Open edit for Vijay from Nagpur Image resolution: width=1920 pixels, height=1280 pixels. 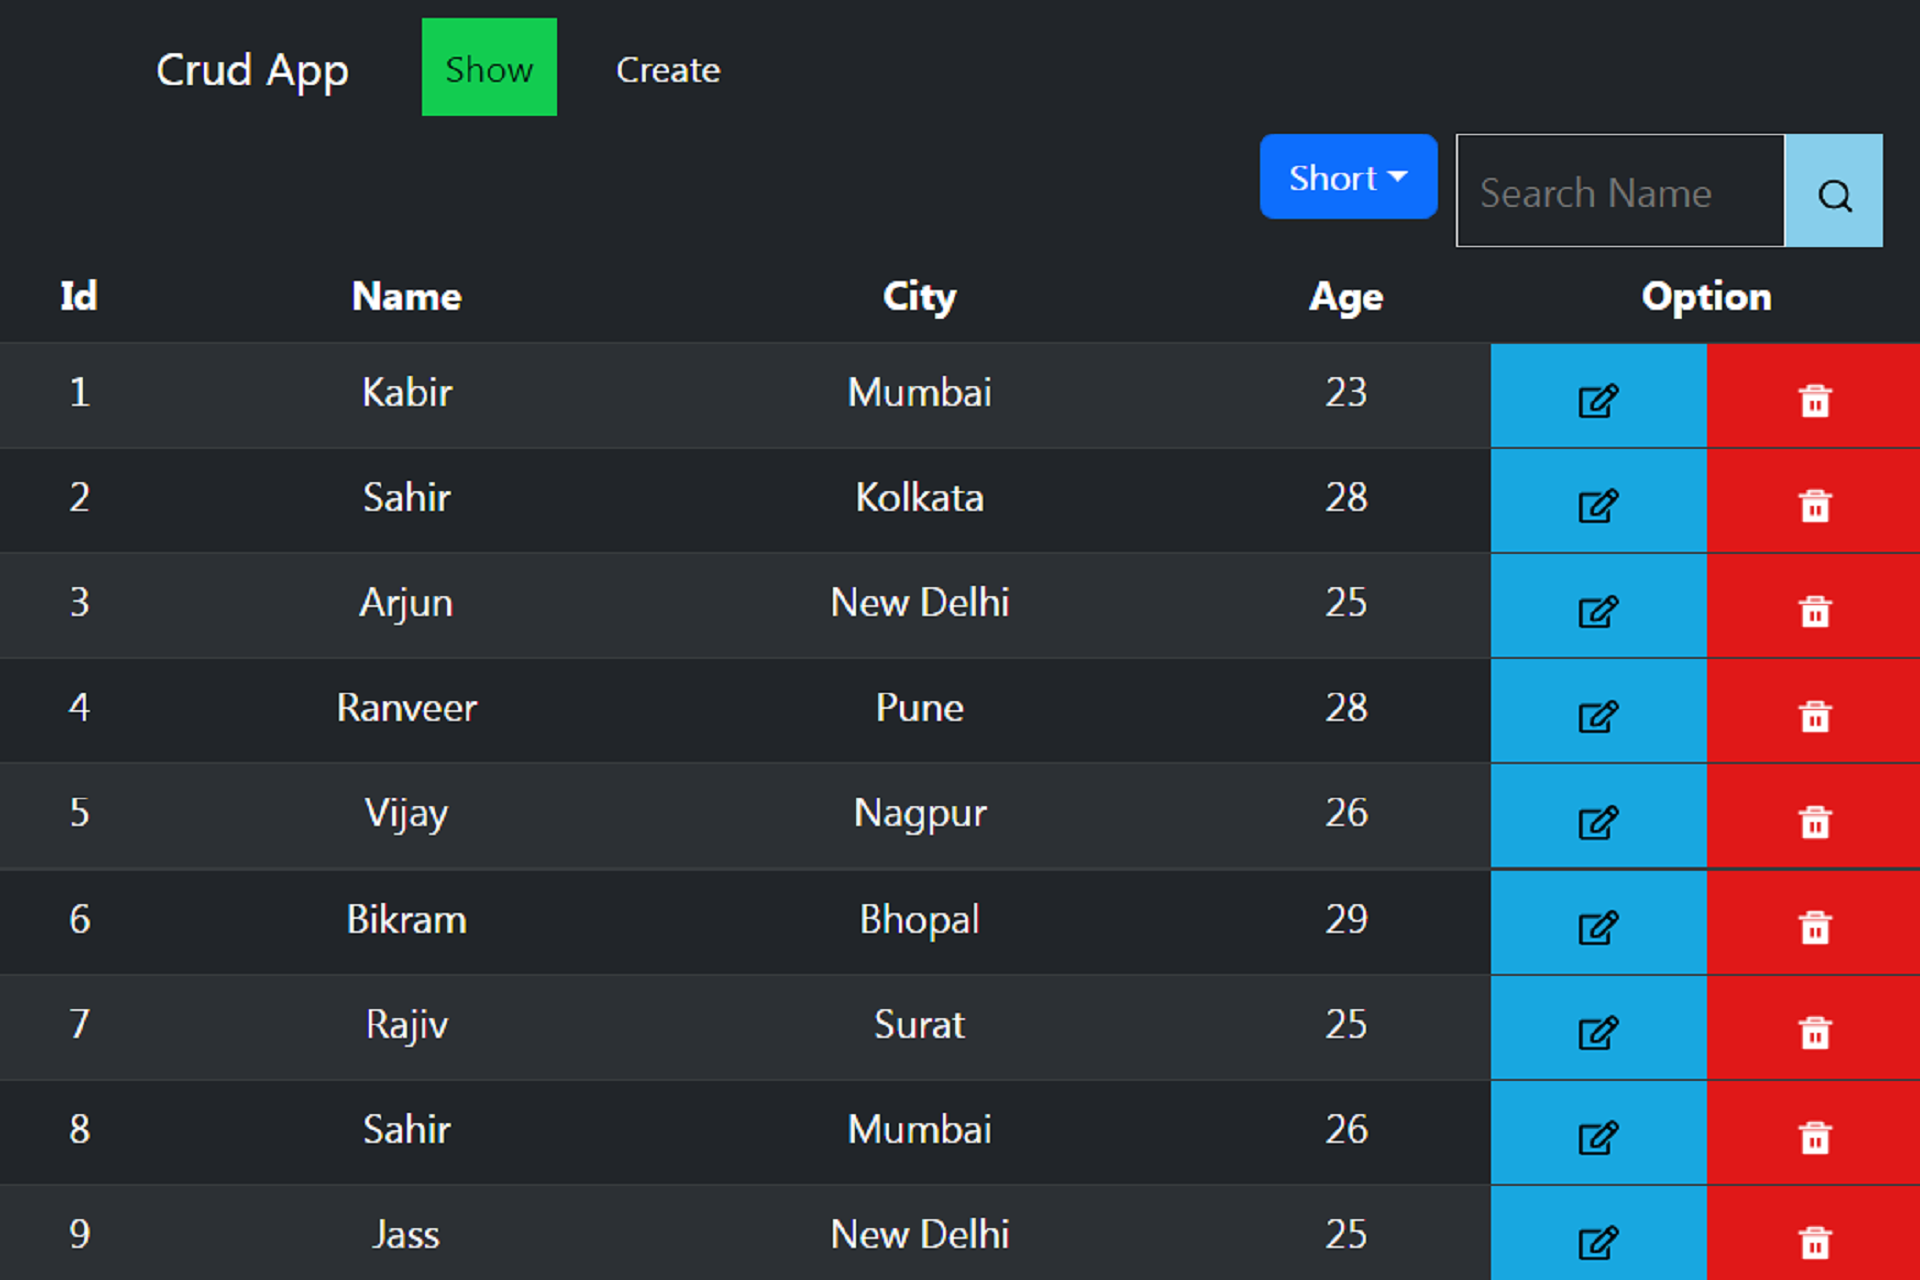[1597, 822]
